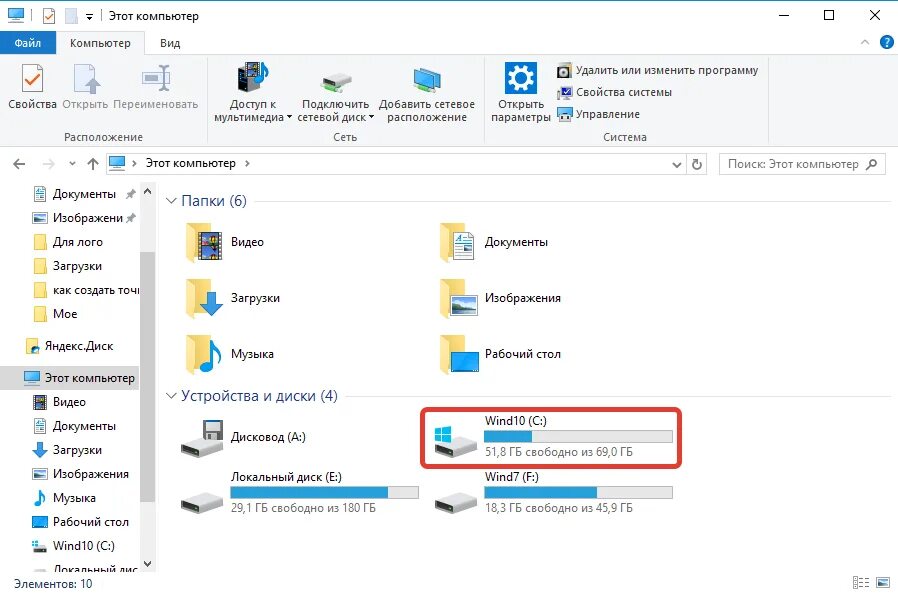Open Properties (Свойства) in the ribbon
Viewport: 898px width, 595px height.
pos(32,87)
